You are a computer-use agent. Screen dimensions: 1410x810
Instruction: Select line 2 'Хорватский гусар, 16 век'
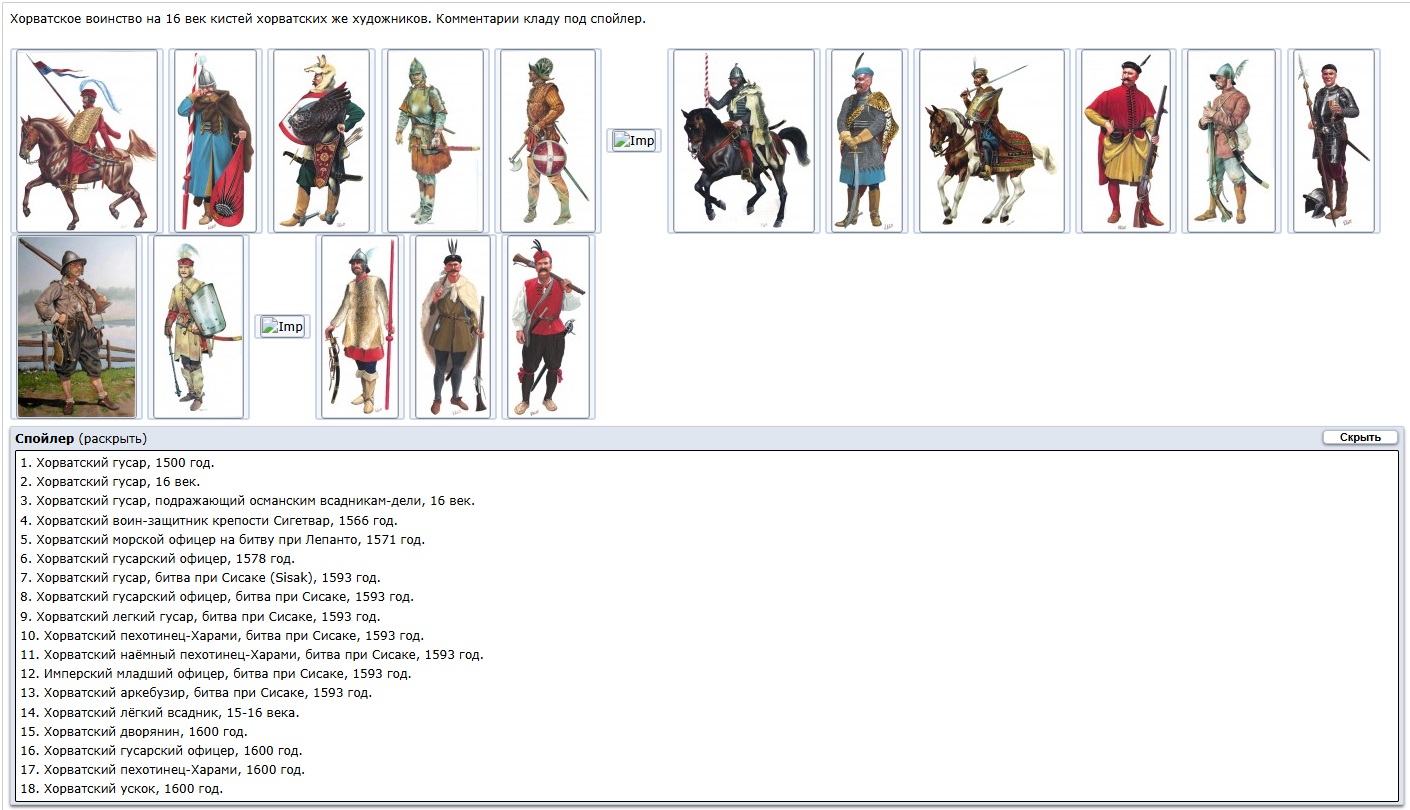click(x=110, y=482)
